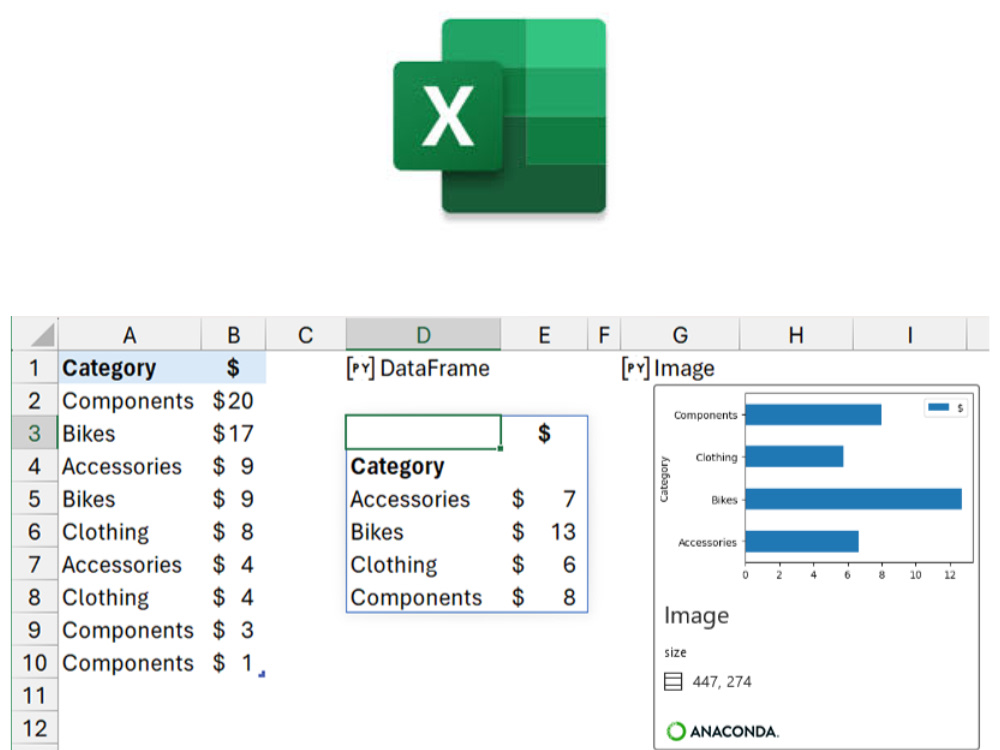Click the PY icon beside Image

point(635,368)
